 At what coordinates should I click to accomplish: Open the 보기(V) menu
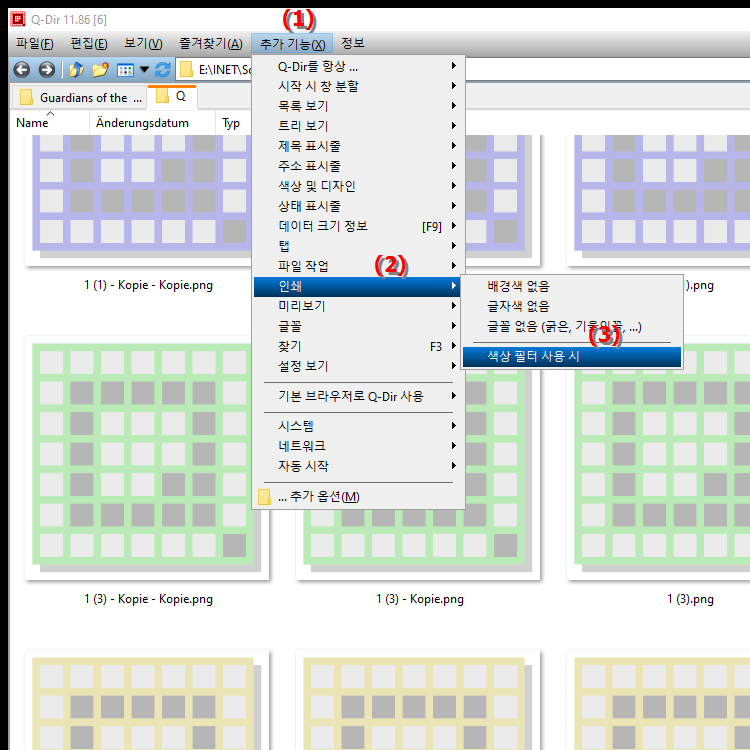tap(143, 44)
